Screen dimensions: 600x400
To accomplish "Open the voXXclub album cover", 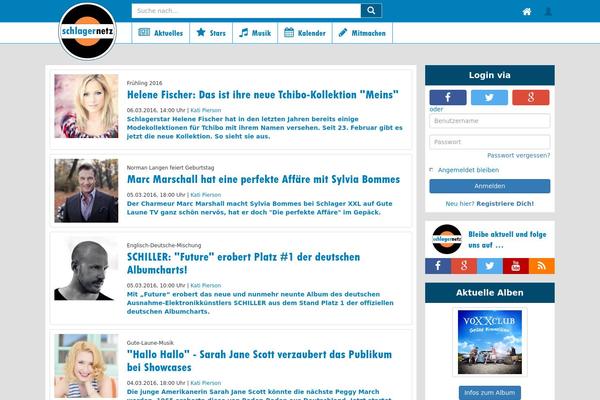I will click(x=489, y=342).
